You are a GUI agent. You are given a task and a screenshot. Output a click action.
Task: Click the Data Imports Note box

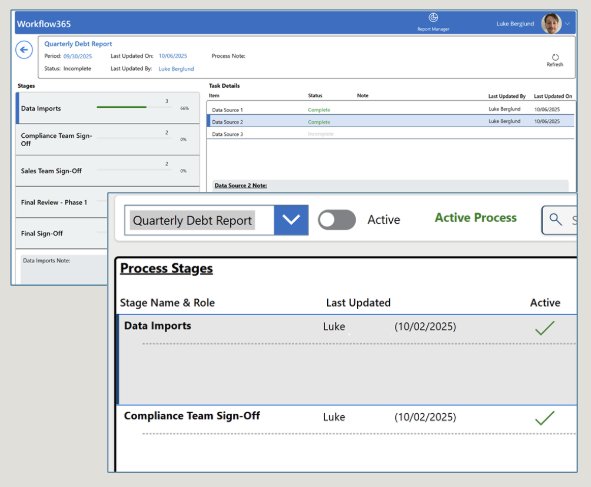pos(64,269)
